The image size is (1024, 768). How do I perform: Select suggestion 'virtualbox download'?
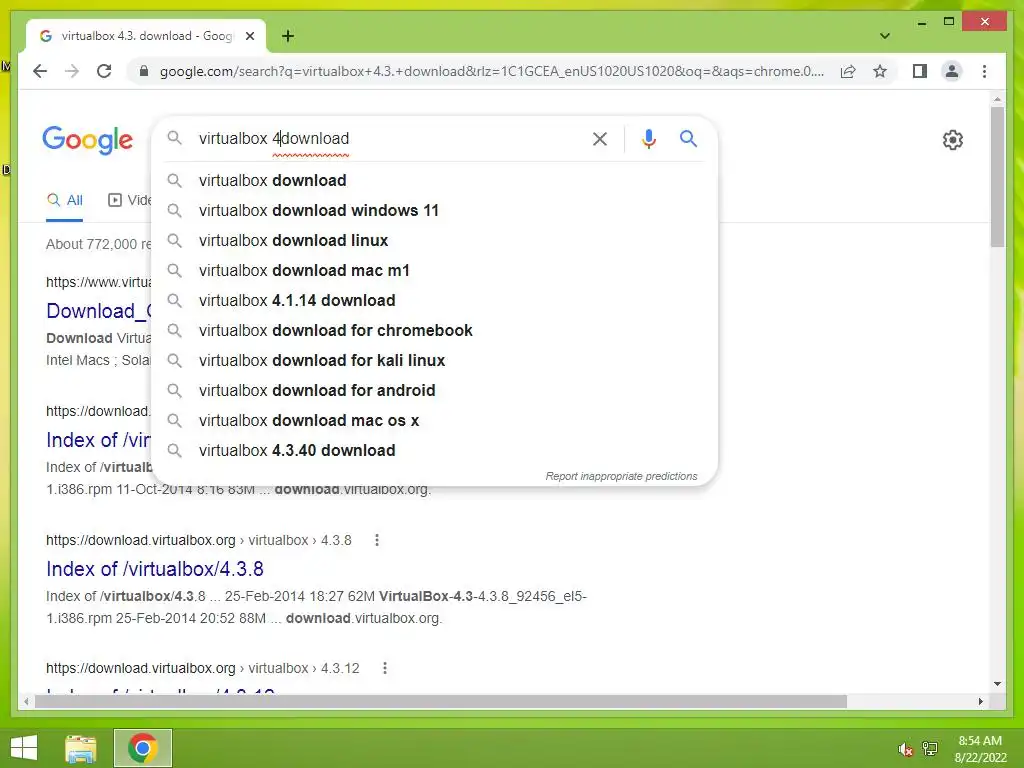coord(434,180)
